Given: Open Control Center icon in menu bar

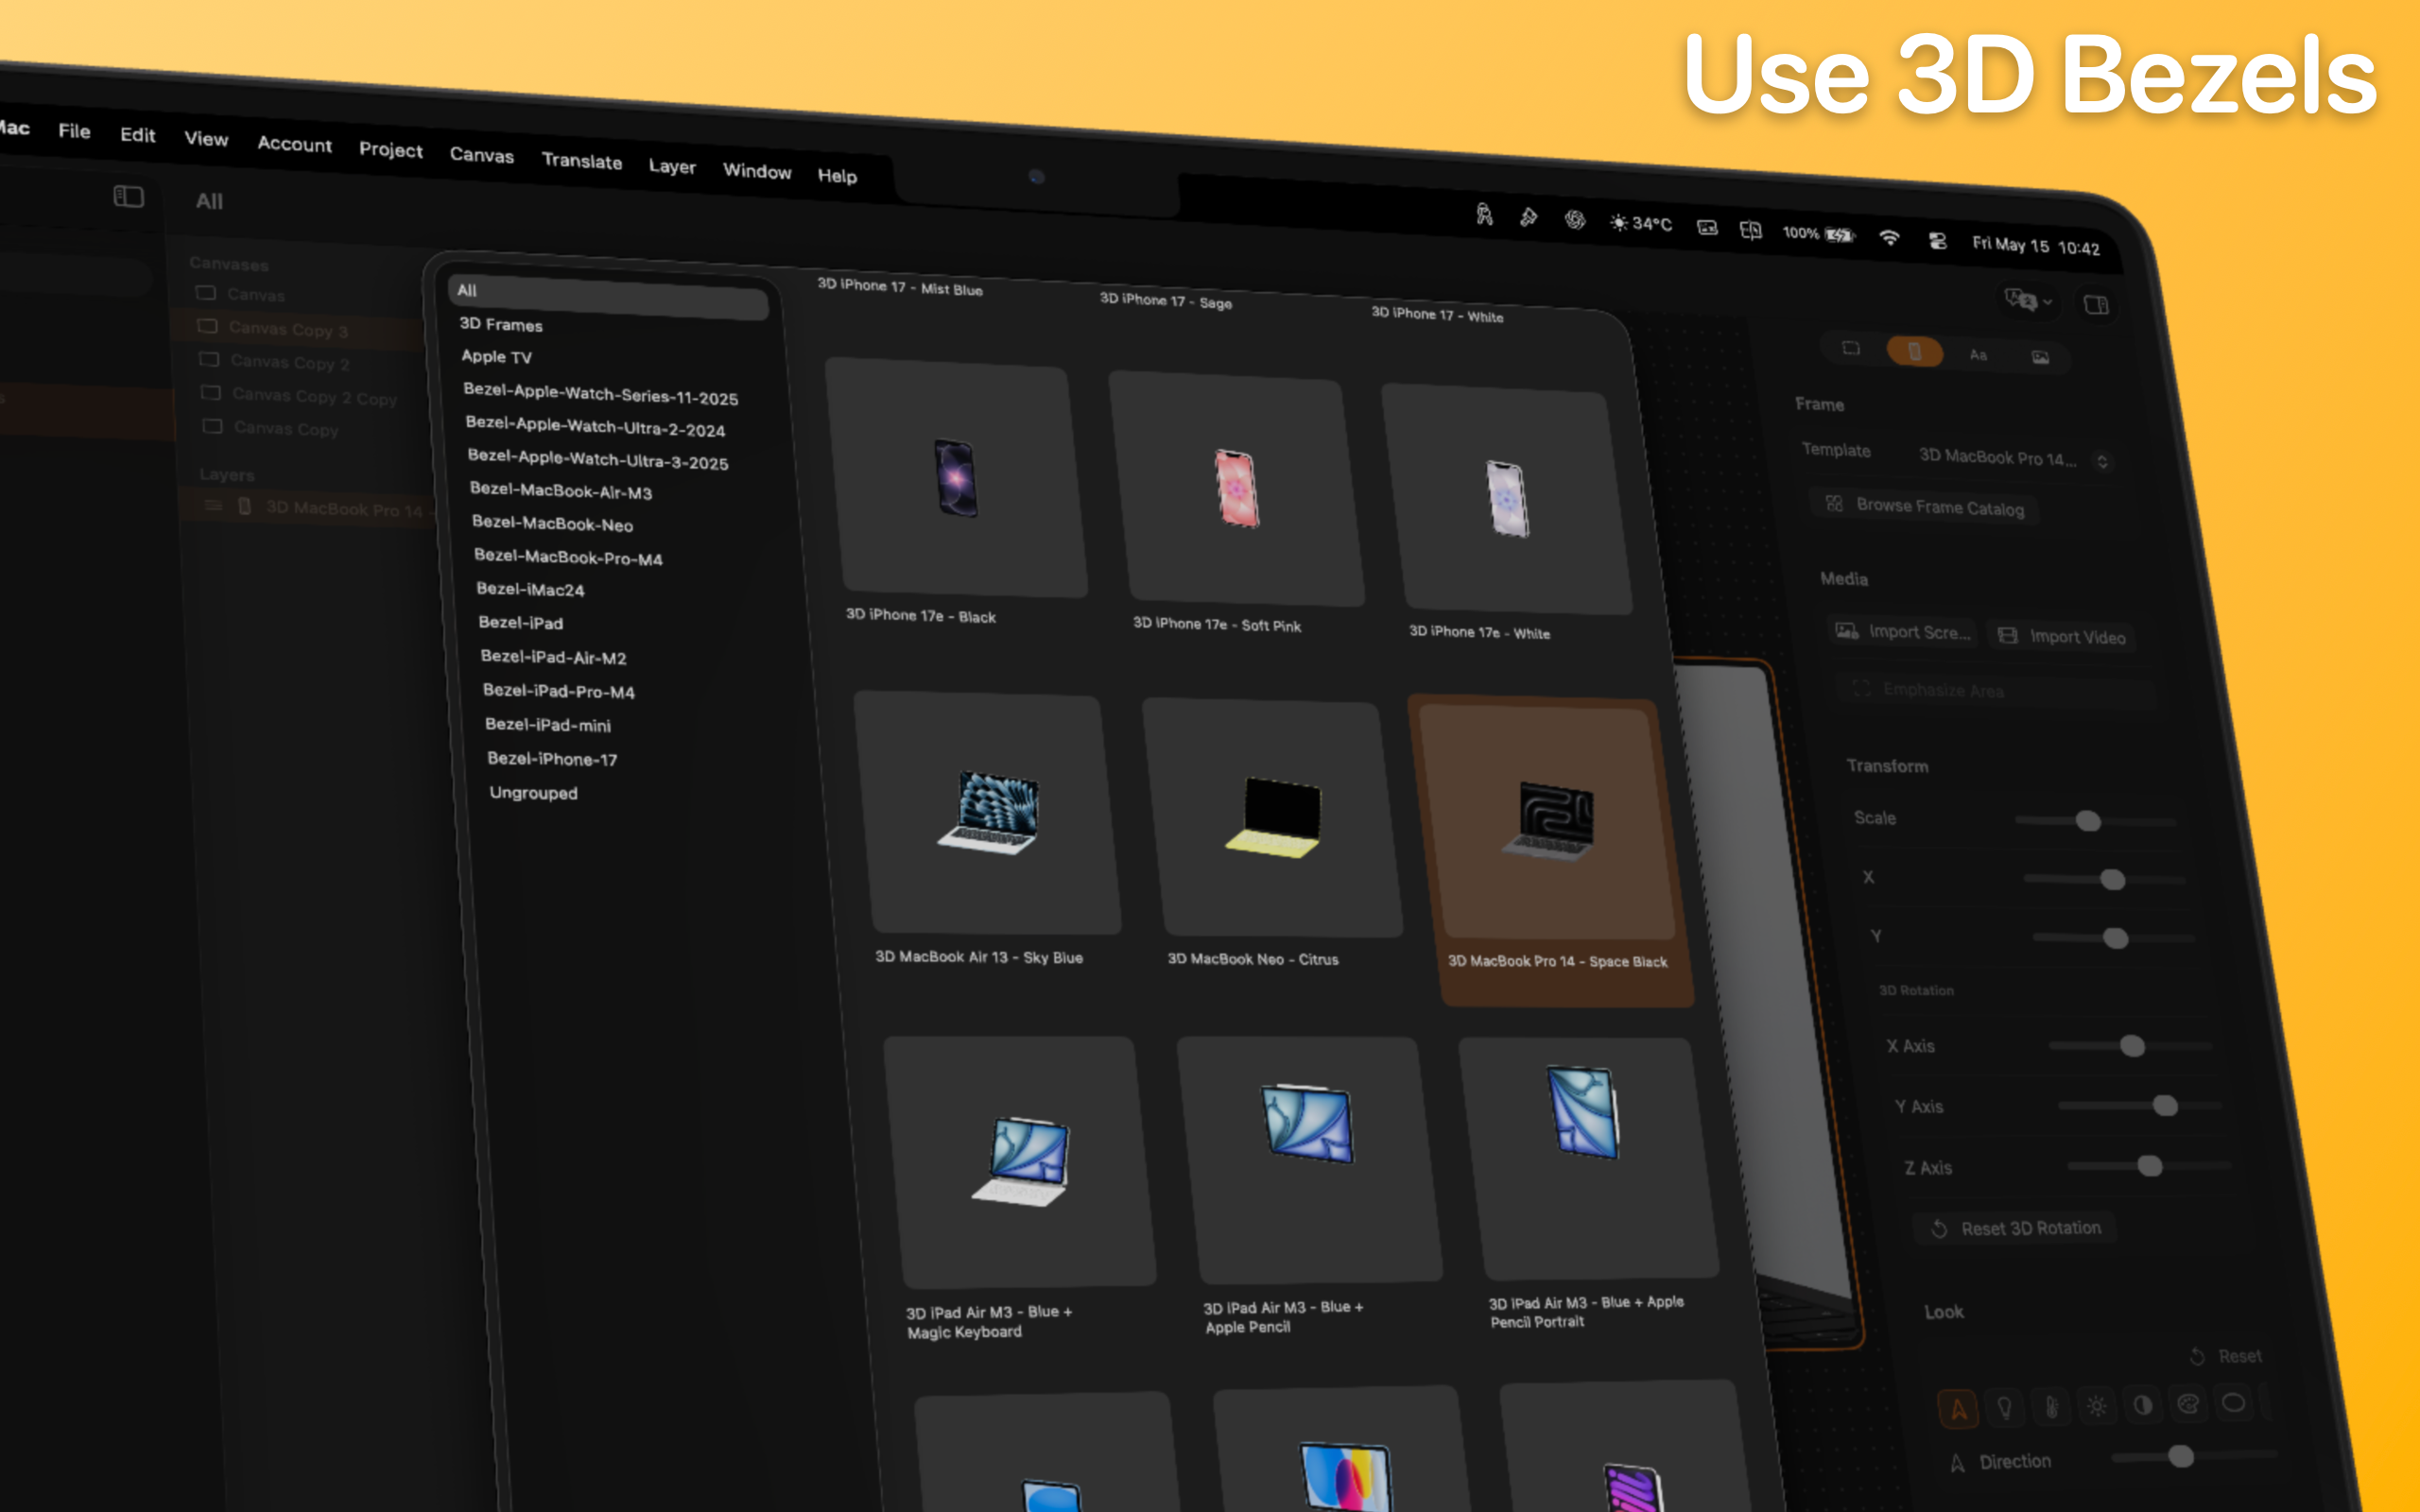Looking at the screenshot, I should (x=1937, y=240).
